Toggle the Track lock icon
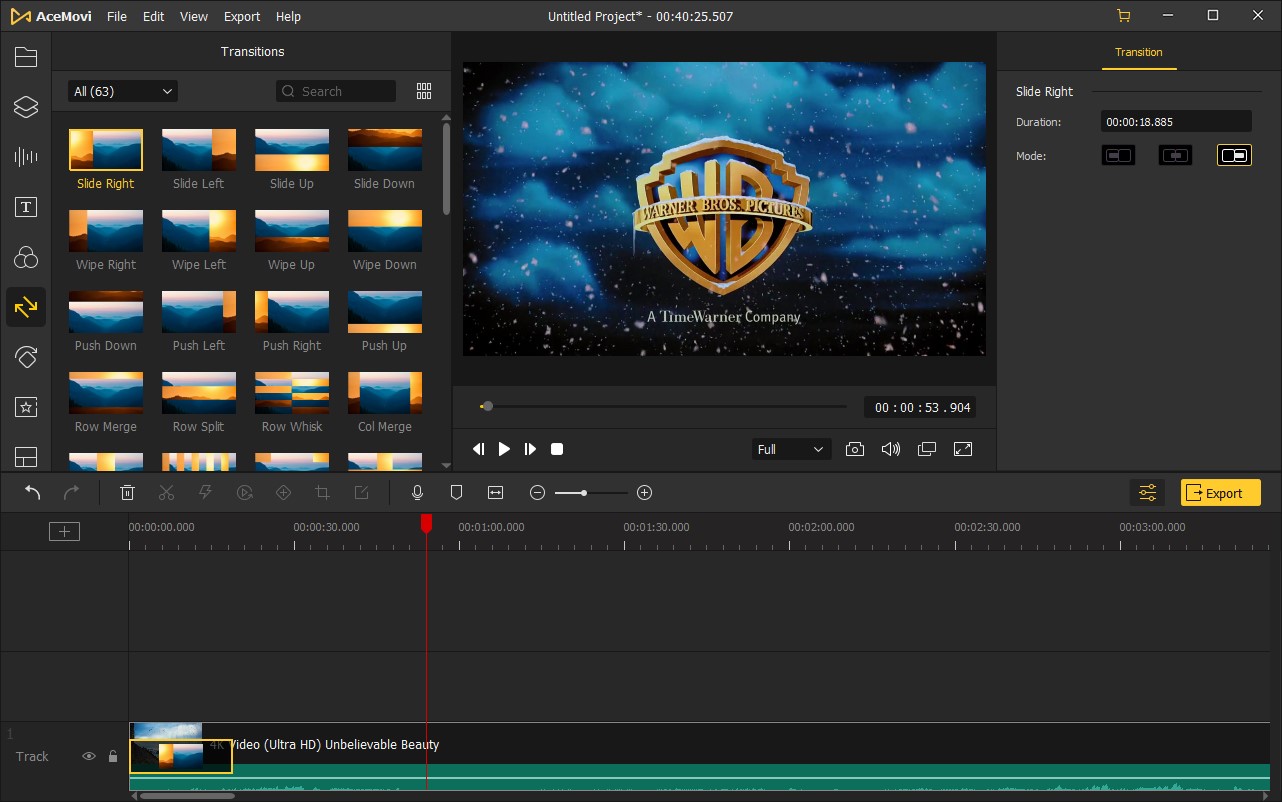This screenshot has height=802, width=1282. click(113, 757)
